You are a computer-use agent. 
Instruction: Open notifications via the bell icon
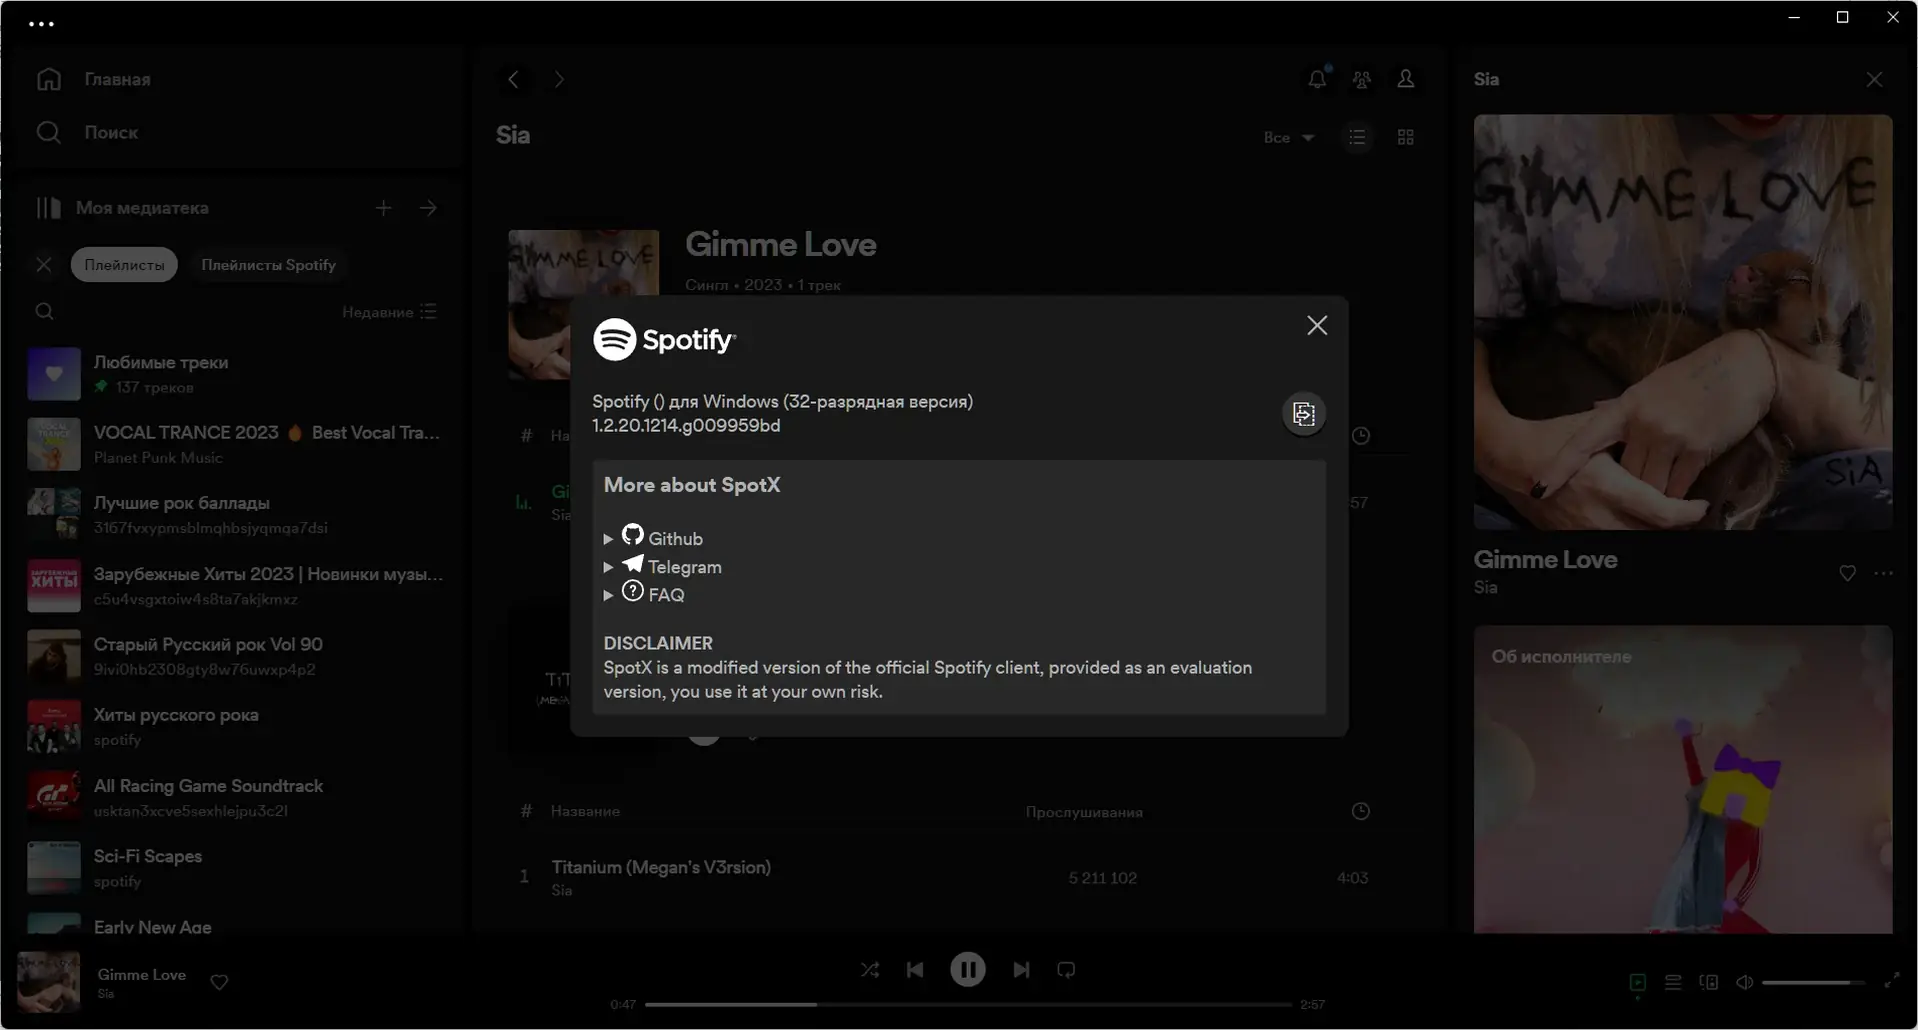[1318, 79]
